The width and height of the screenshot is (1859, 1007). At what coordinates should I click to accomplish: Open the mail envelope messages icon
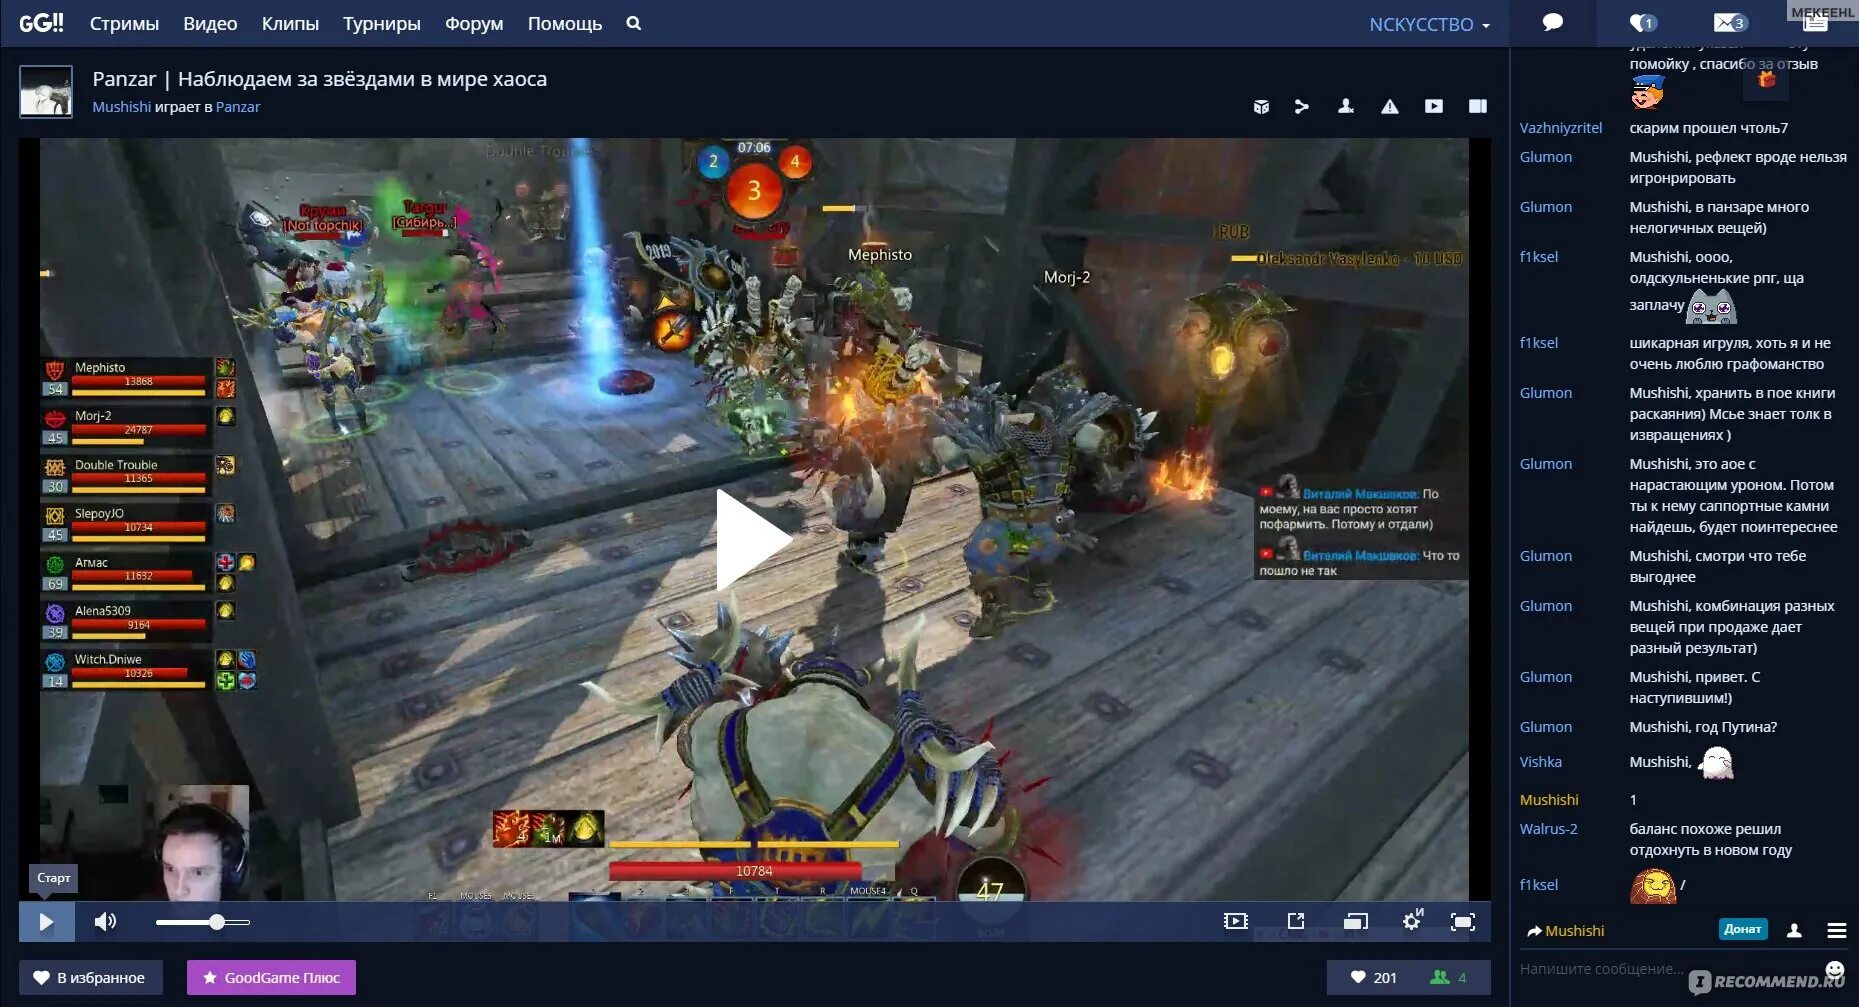tap(1730, 23)
